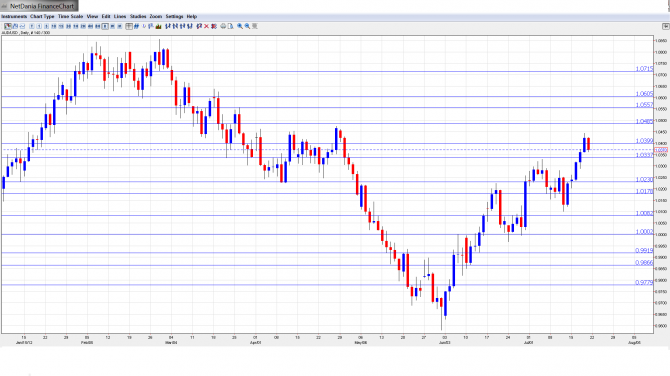Click the 0.9866 level label
The width and height of the screenshot is (670, 376).
pos(644,263)
